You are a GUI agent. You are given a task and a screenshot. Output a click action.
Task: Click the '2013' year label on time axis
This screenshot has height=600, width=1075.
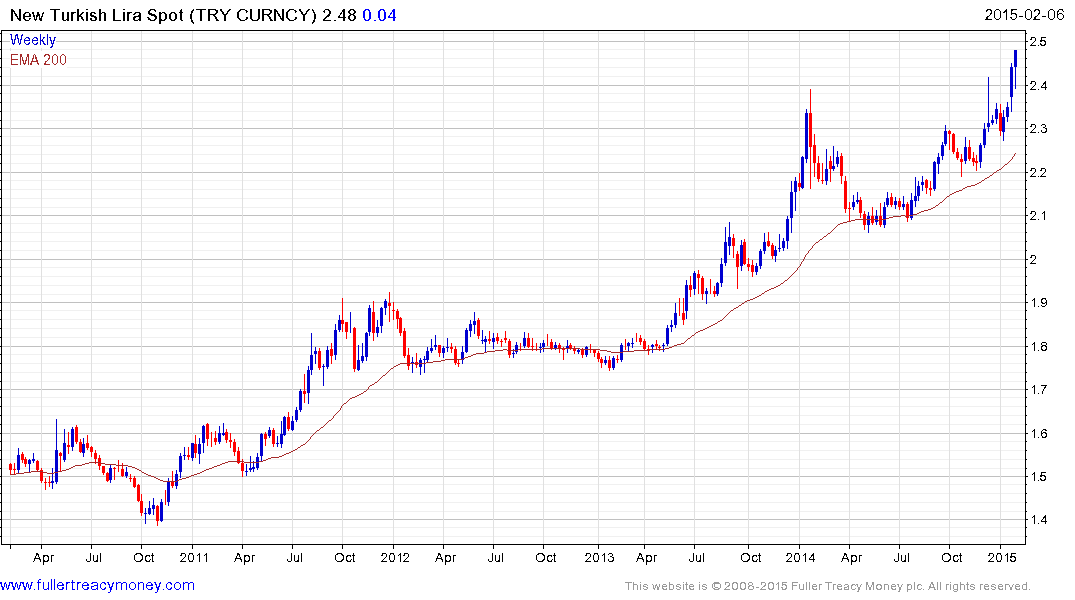(x=599, y=558)
